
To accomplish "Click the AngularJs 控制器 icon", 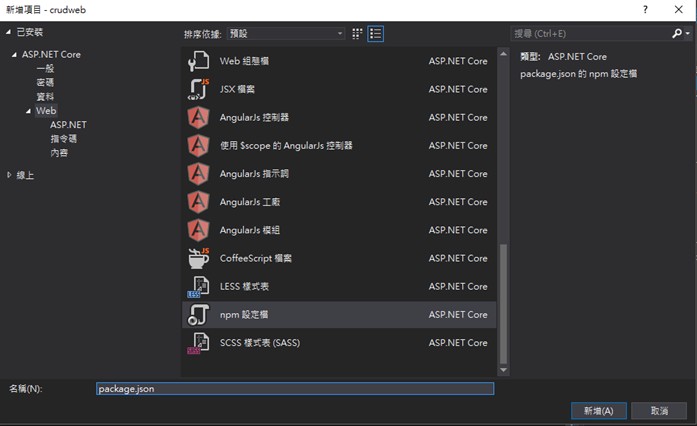I will coord(198,117).
